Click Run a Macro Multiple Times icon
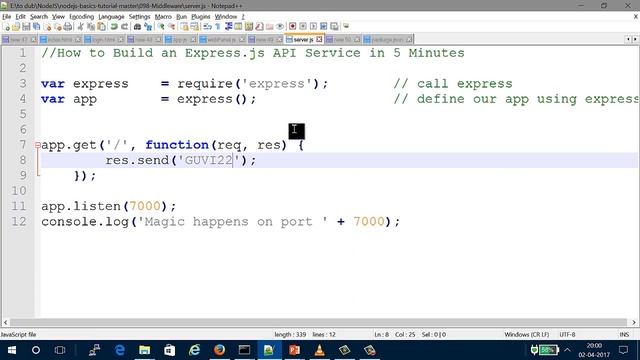 click(324, 27)
